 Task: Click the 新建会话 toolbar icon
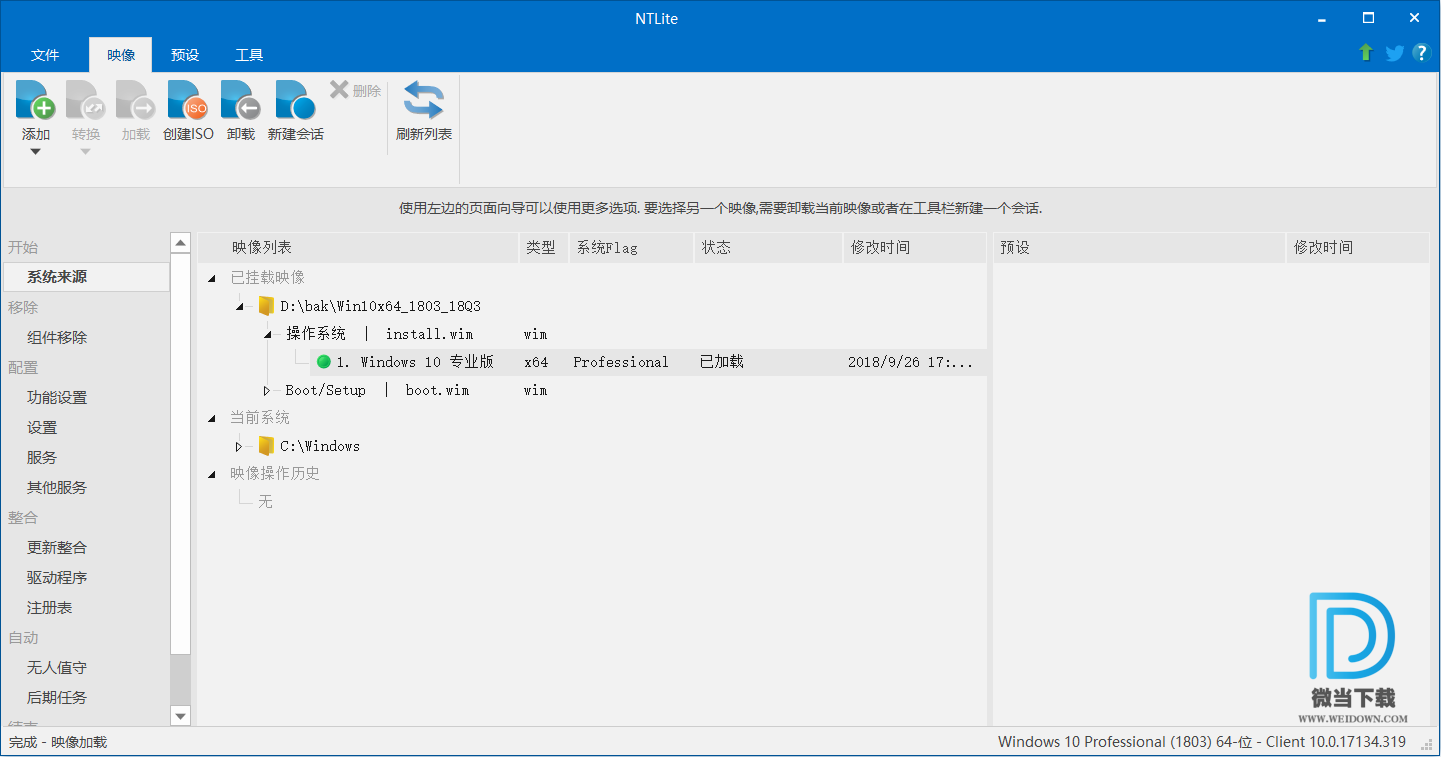[x=295, y=101]
